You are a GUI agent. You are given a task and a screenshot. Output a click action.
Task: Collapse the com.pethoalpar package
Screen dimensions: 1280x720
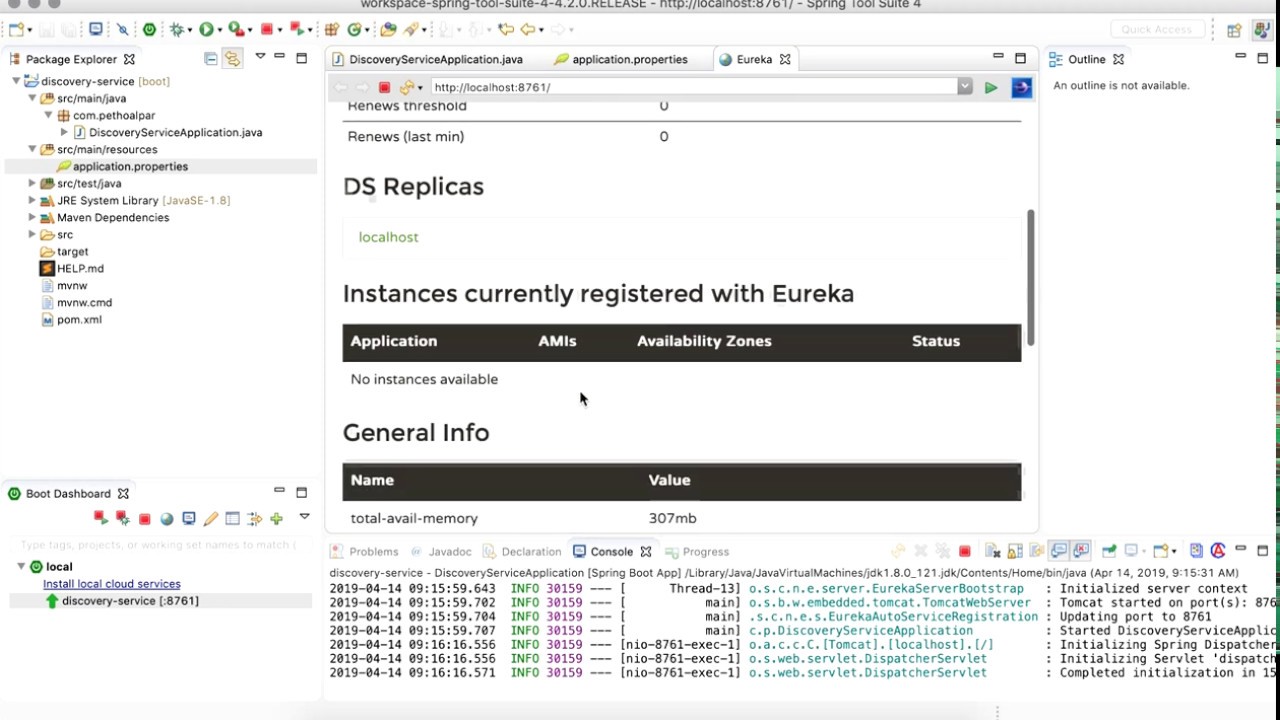[x=48, y=115]
